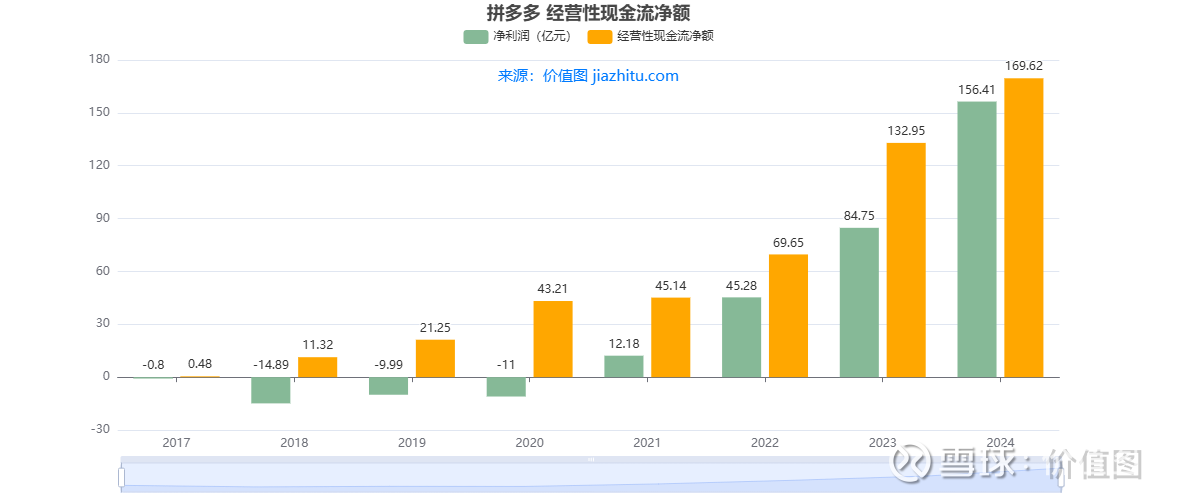The height and width of the screenshot is (500, 1177).
Task: Click the -30 y-axis label
Action: coord(101,429)
